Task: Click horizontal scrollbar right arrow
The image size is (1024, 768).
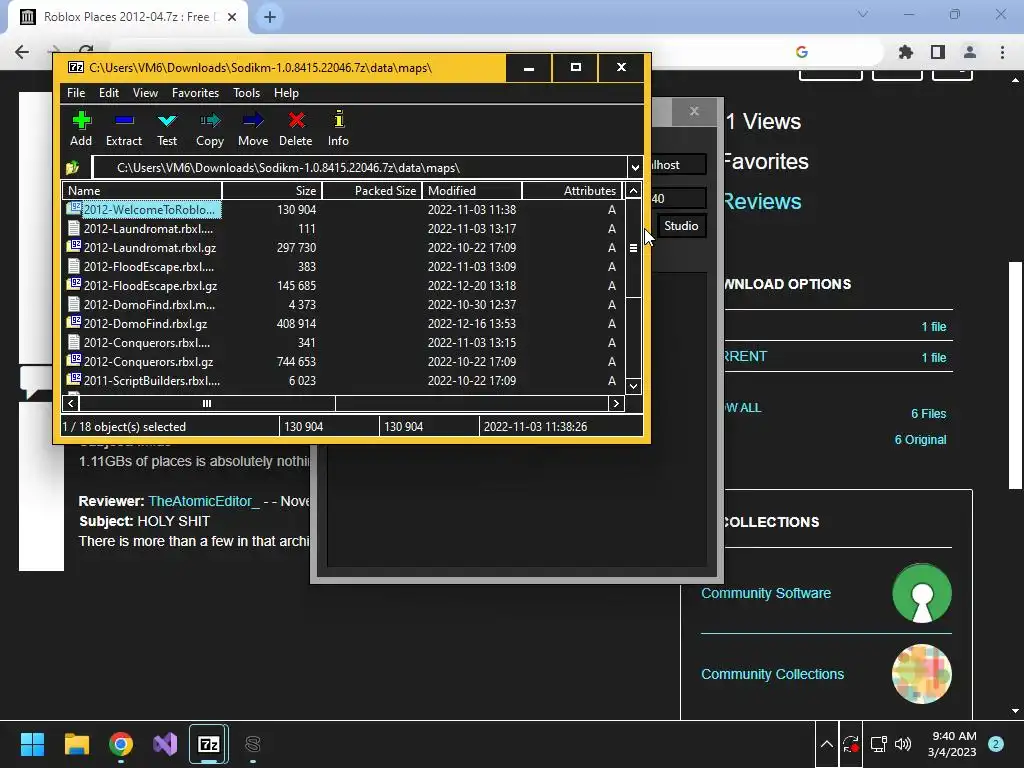Action: [616, 404]
